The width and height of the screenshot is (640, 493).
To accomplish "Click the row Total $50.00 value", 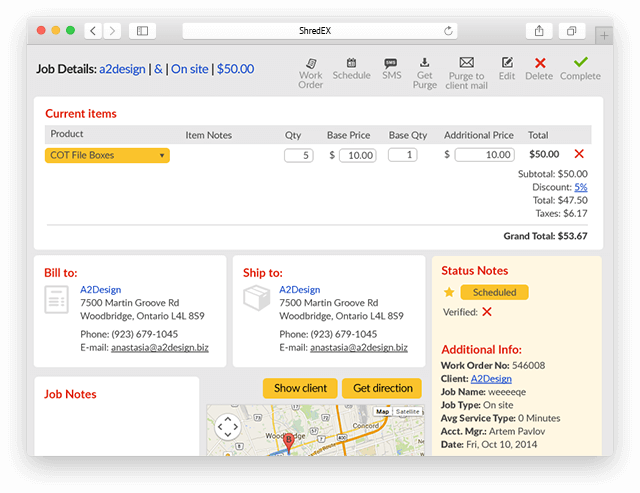I will 544,154.
